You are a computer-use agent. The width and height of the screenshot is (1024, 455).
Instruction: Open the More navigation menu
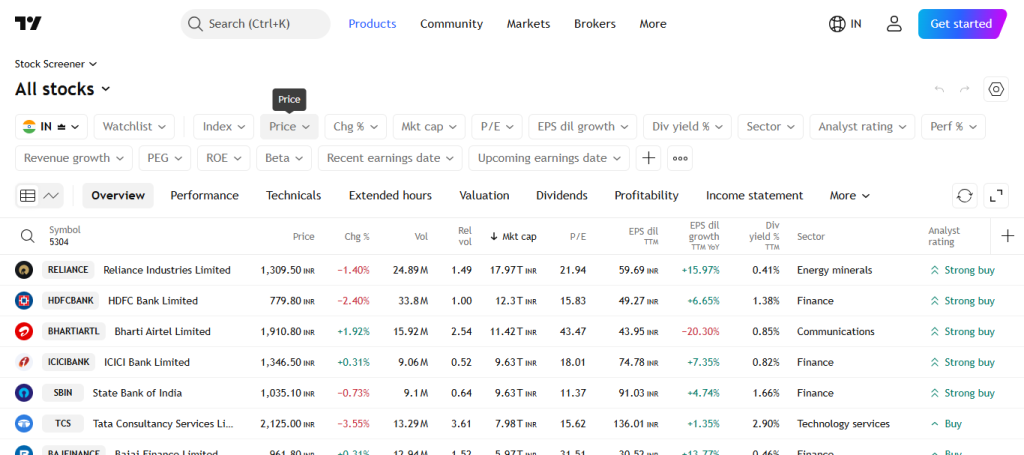pos(653,24)
